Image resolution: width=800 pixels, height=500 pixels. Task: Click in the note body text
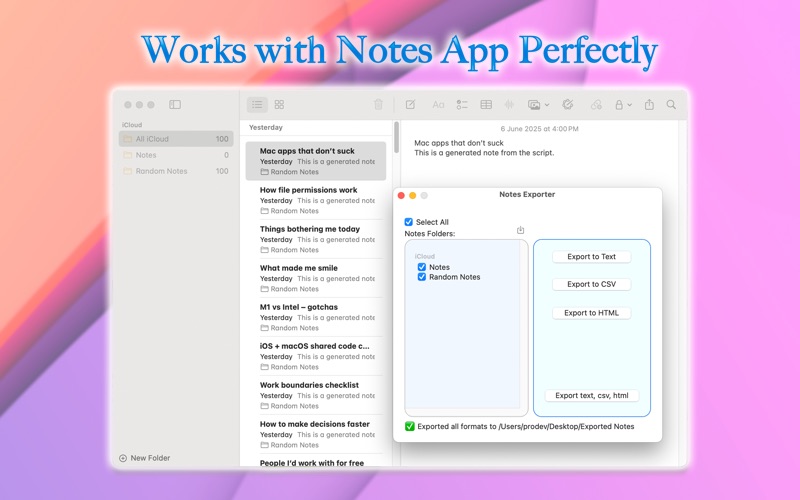[x=484, y=148]
